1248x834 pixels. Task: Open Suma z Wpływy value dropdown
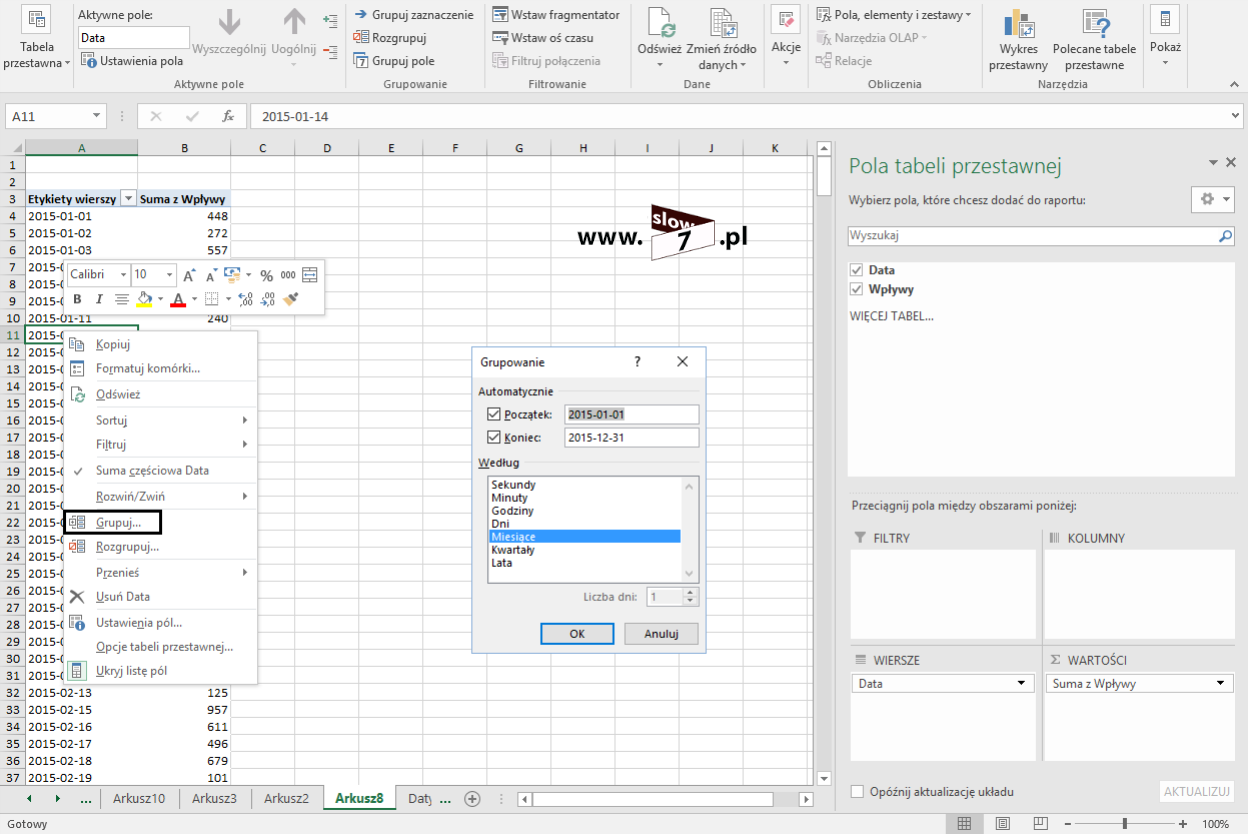tap(1221, 683)
